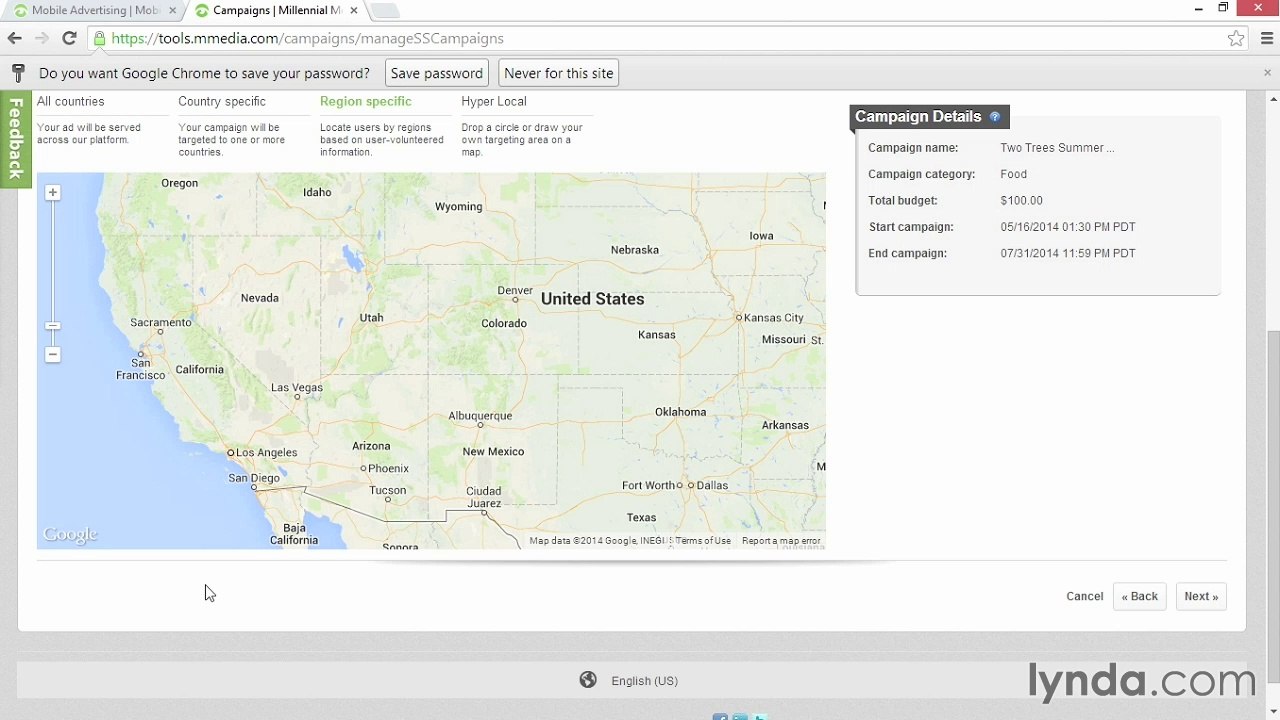Proceed with the Next » button
The height and width of the screenshot is (720, 1280).
pos(1201,596)
